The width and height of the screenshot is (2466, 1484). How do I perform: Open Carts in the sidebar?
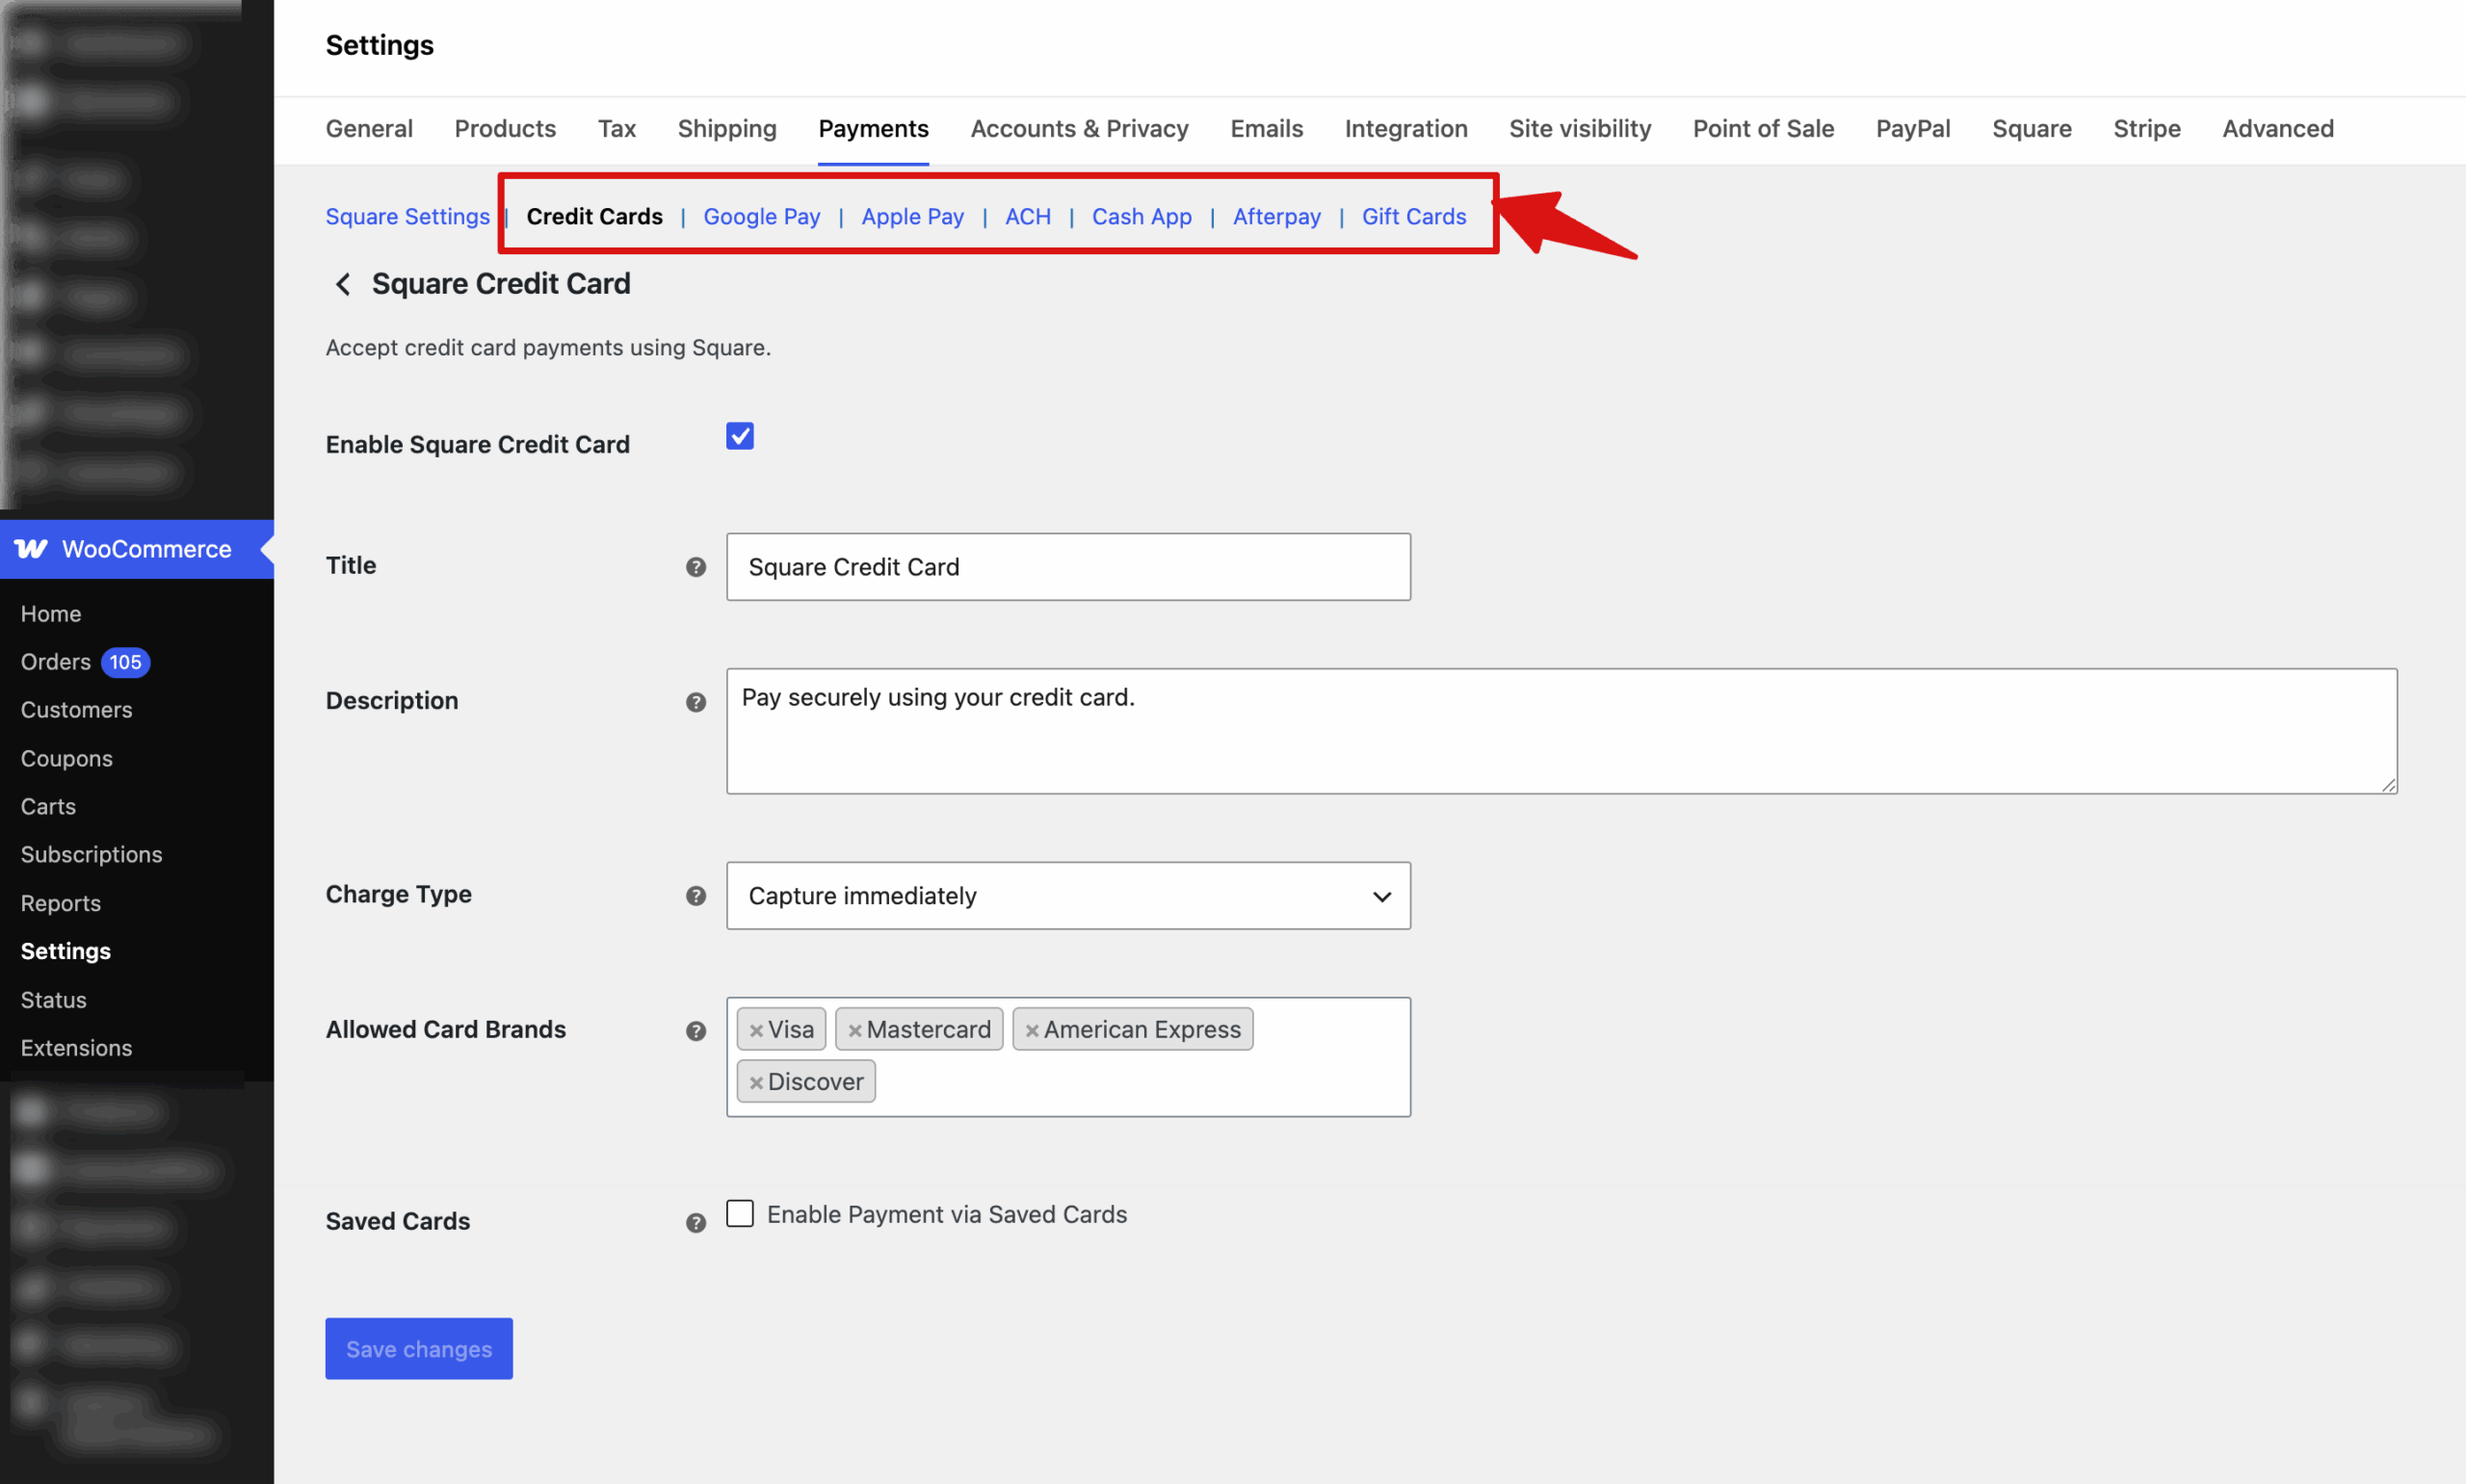tap(48, 807)
